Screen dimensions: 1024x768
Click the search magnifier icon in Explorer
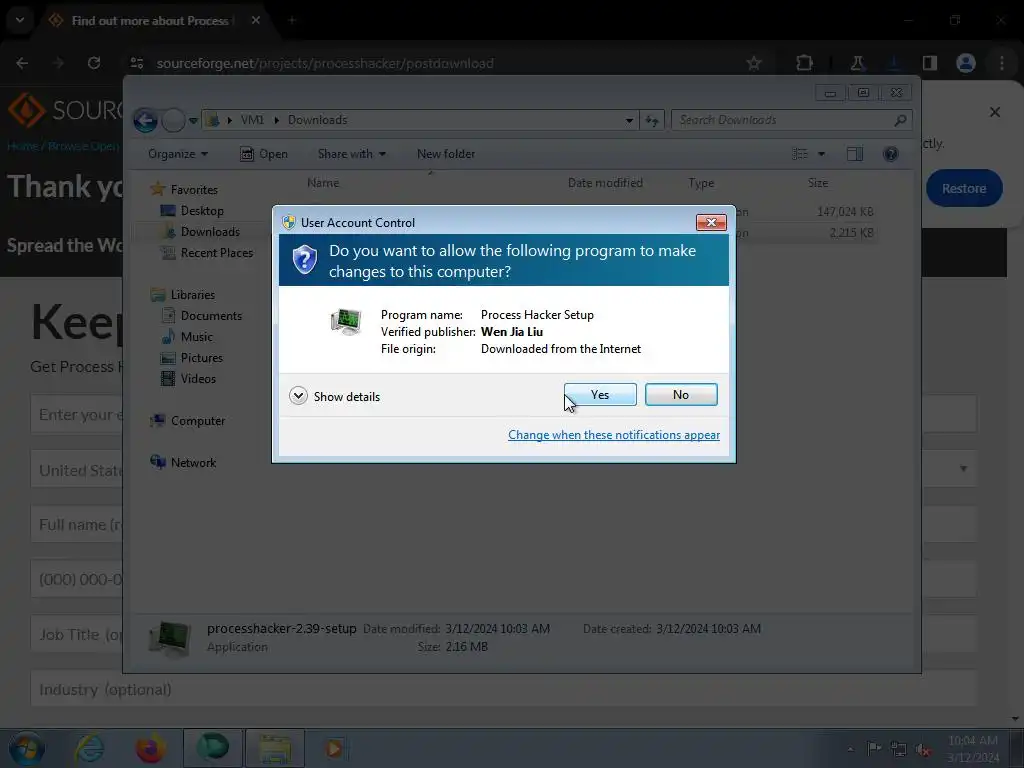click(x=900, y=120)
